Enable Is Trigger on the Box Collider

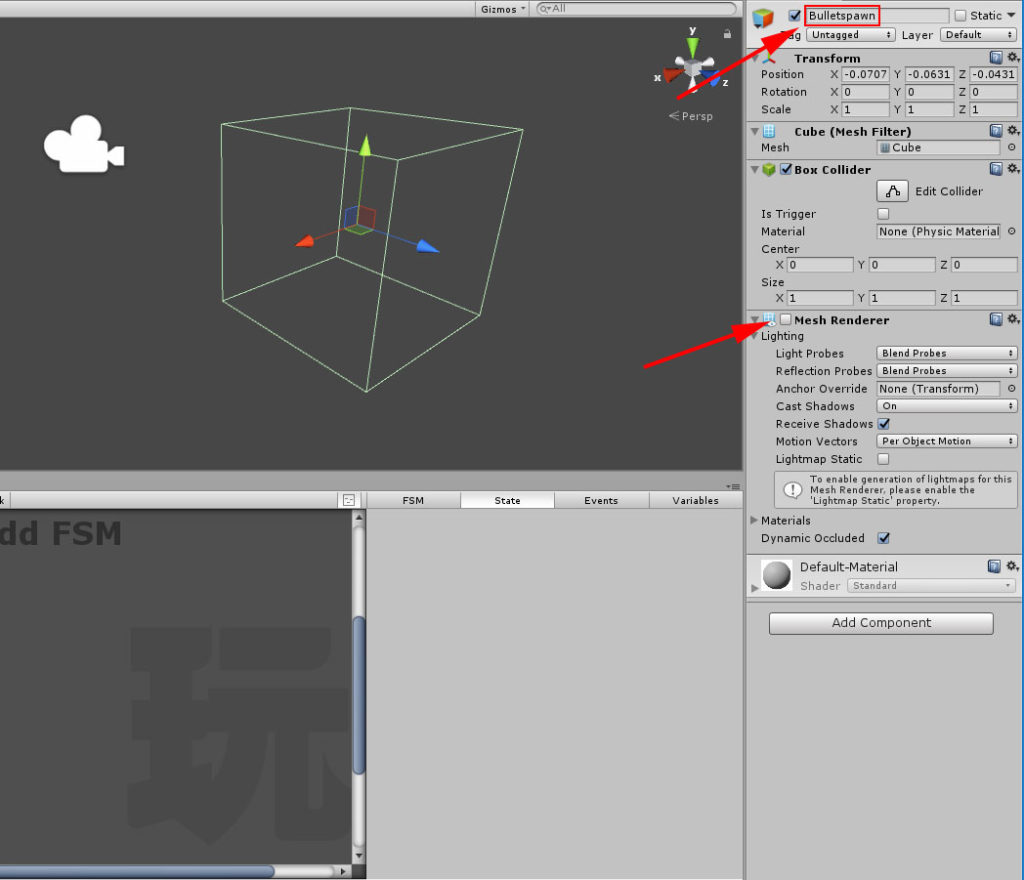coord(883,213)
